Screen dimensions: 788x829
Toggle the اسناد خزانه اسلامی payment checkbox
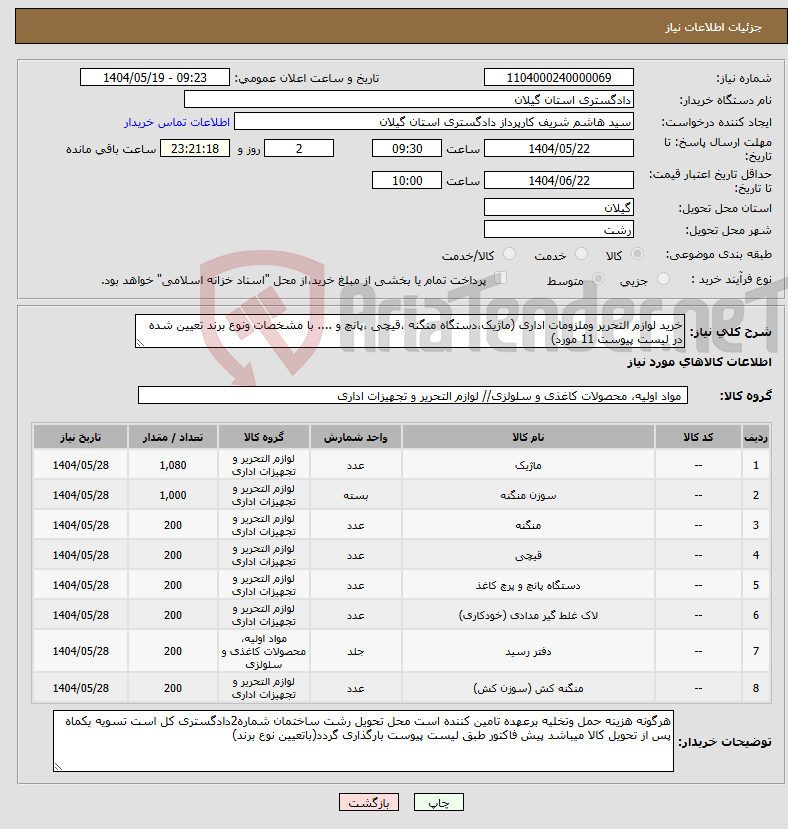click(x=500, y=278)
